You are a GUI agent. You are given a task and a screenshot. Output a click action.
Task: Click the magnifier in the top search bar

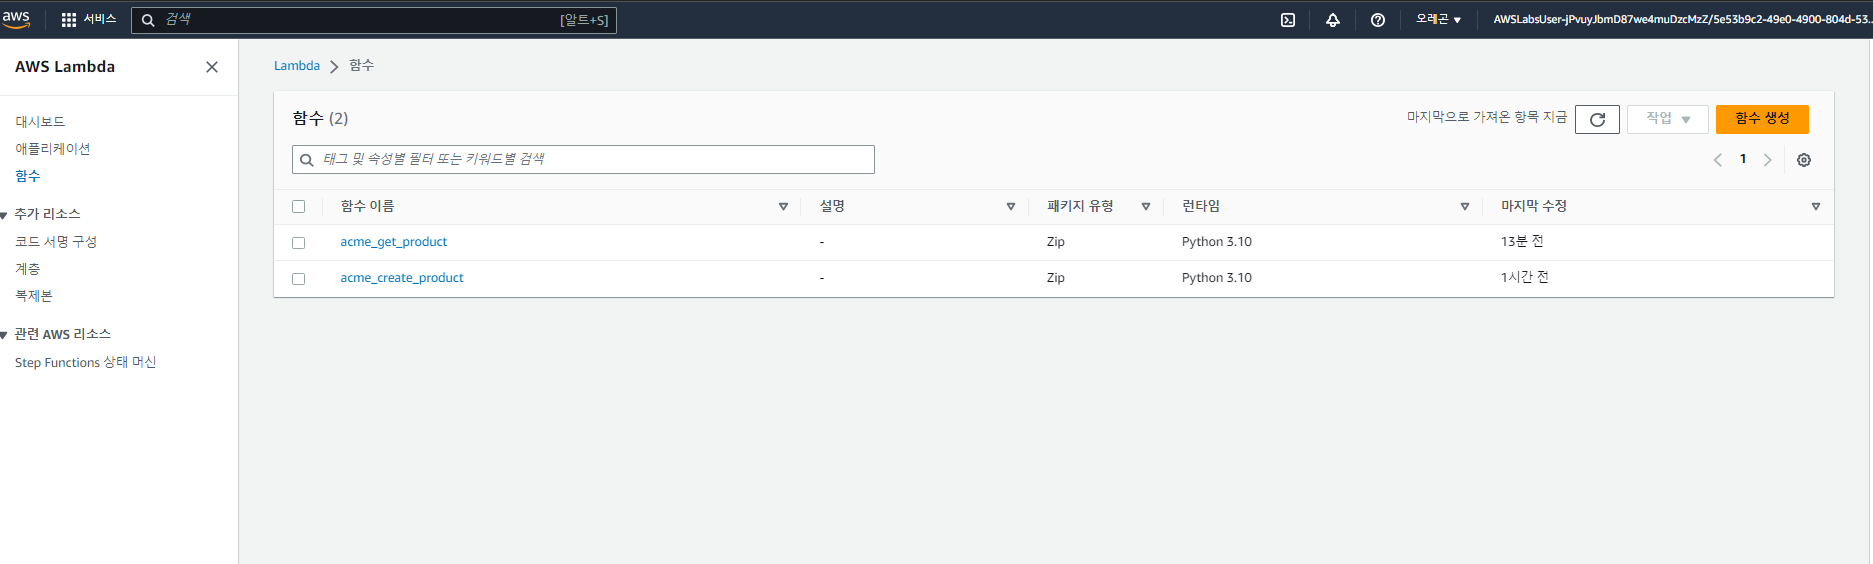(x=148, y=20)
